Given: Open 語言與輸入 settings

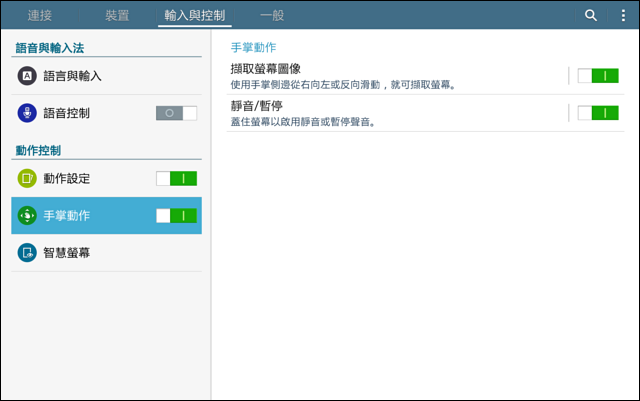Looking at the screenshot, I should pos(107,76).
